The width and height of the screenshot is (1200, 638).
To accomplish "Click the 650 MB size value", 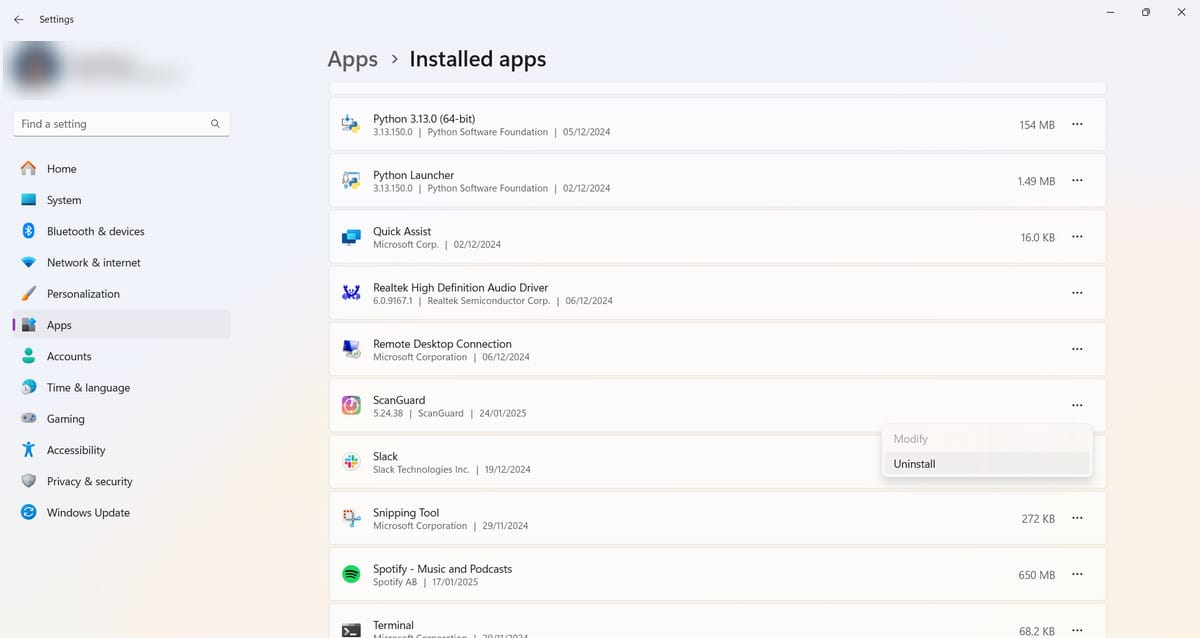I will pyautogui.click(x=1037, y=575).
